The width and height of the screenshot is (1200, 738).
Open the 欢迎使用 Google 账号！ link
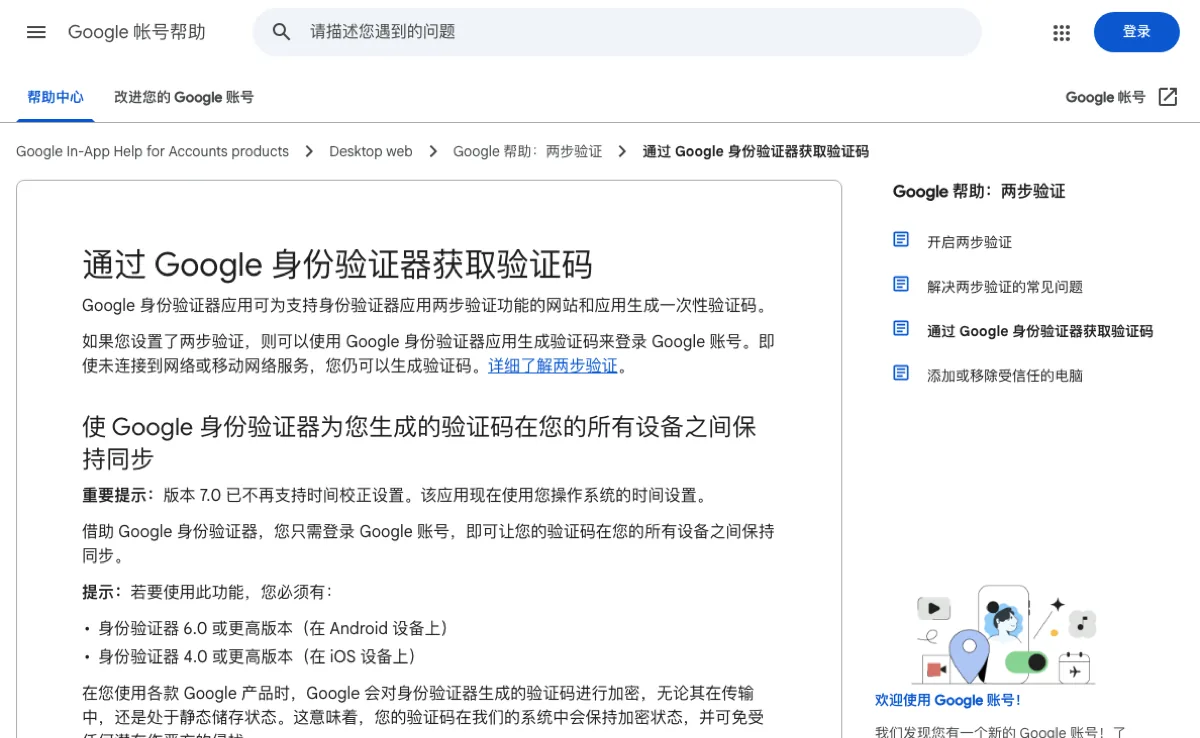948,700
